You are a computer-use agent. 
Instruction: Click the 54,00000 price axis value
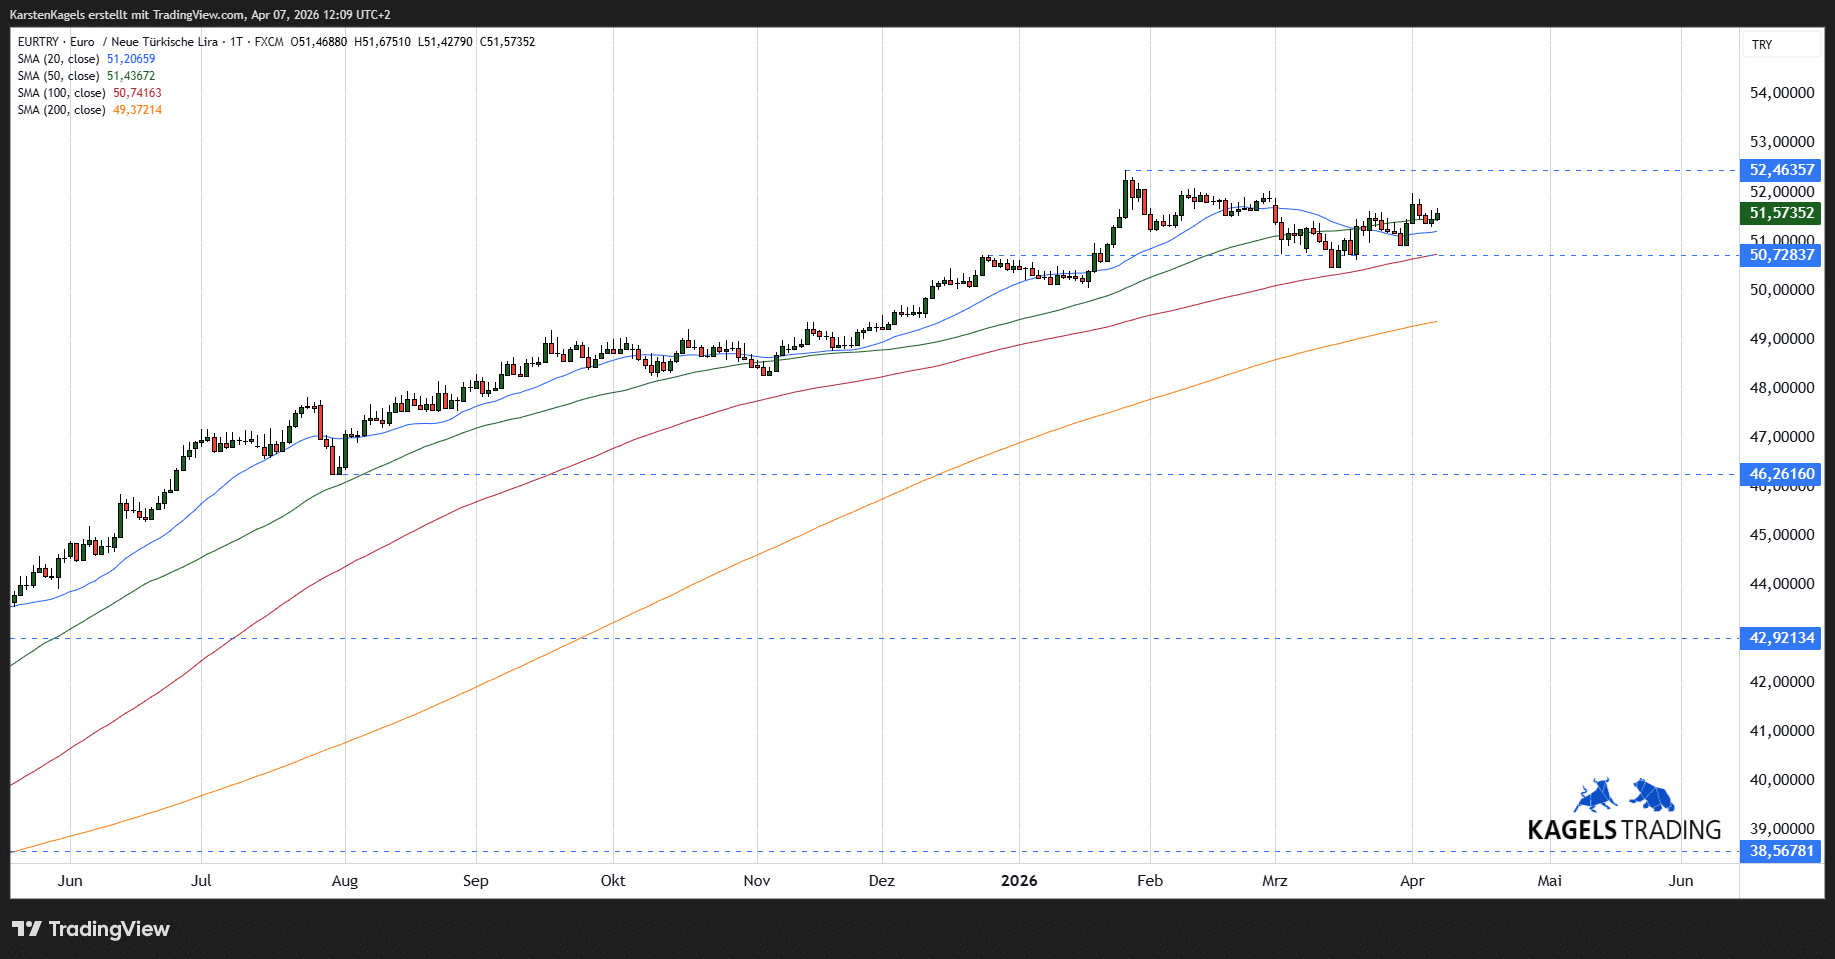[x=1781, y=93]
